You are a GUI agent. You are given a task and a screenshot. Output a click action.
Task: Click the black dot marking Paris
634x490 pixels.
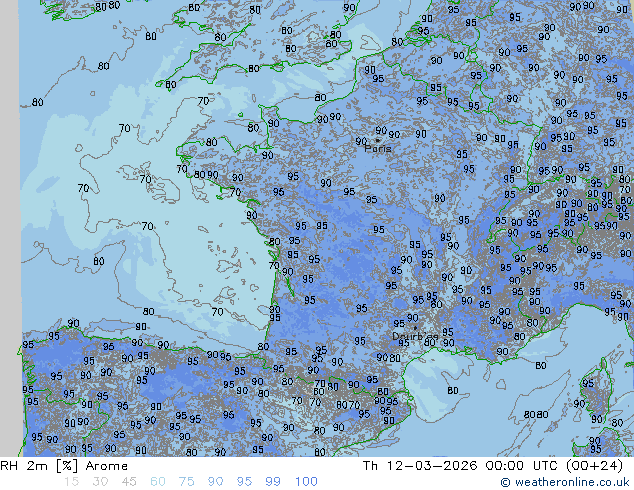377,140
